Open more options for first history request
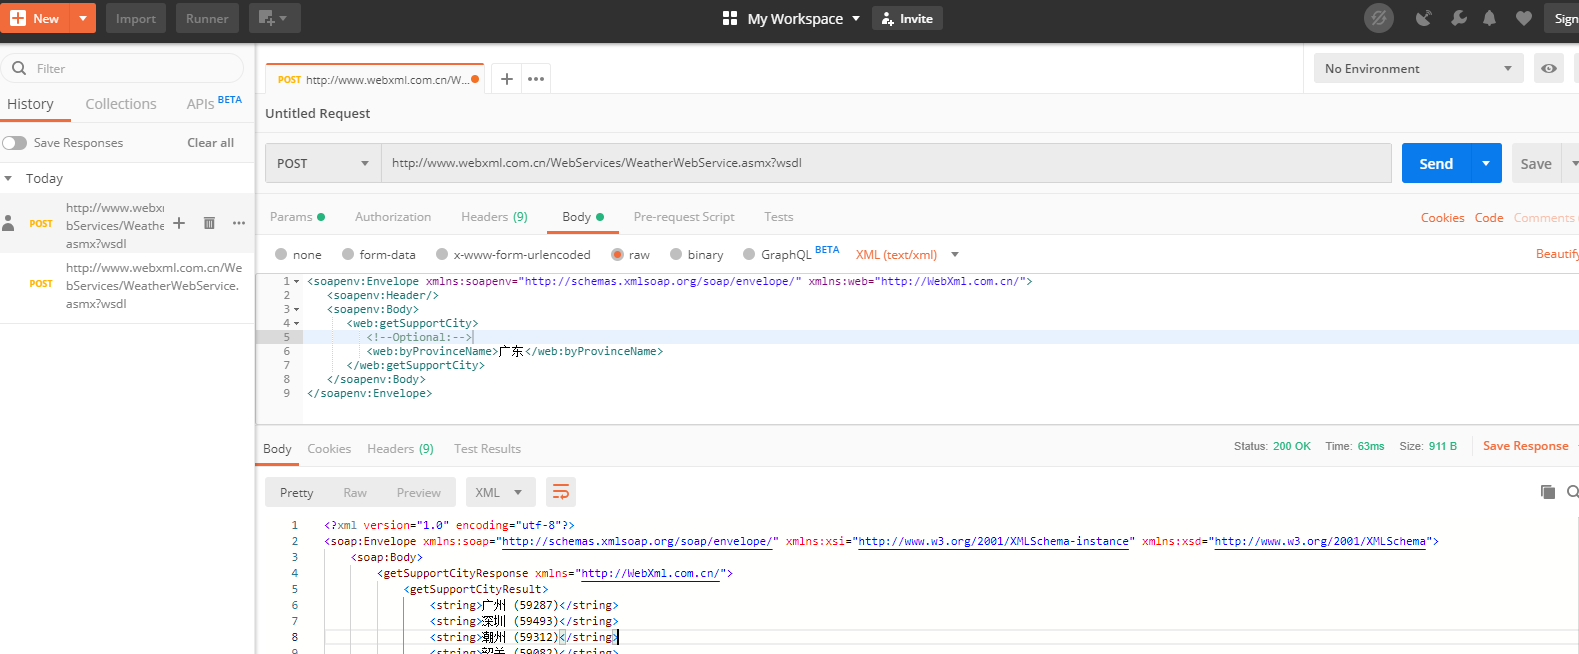This screenshot has height=654, width=1579. coord(239,223)
